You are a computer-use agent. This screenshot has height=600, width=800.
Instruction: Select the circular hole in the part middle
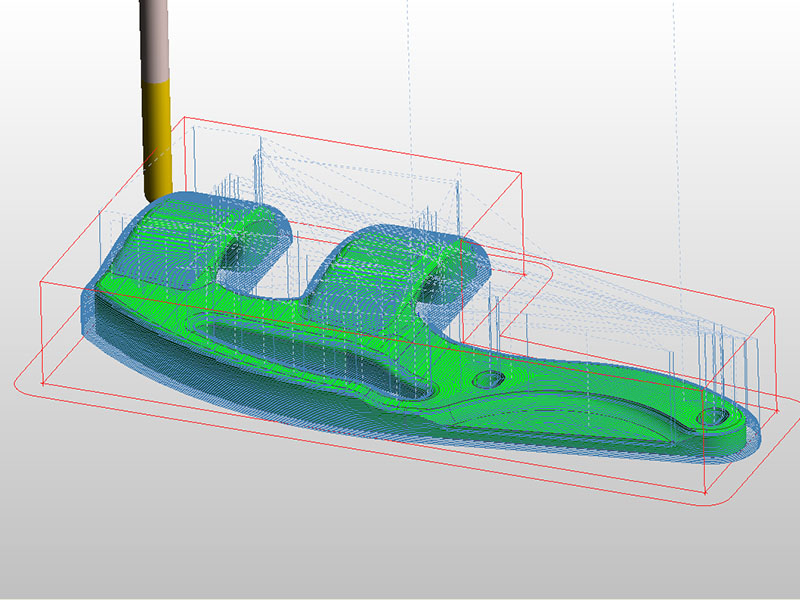coord(489,379)
